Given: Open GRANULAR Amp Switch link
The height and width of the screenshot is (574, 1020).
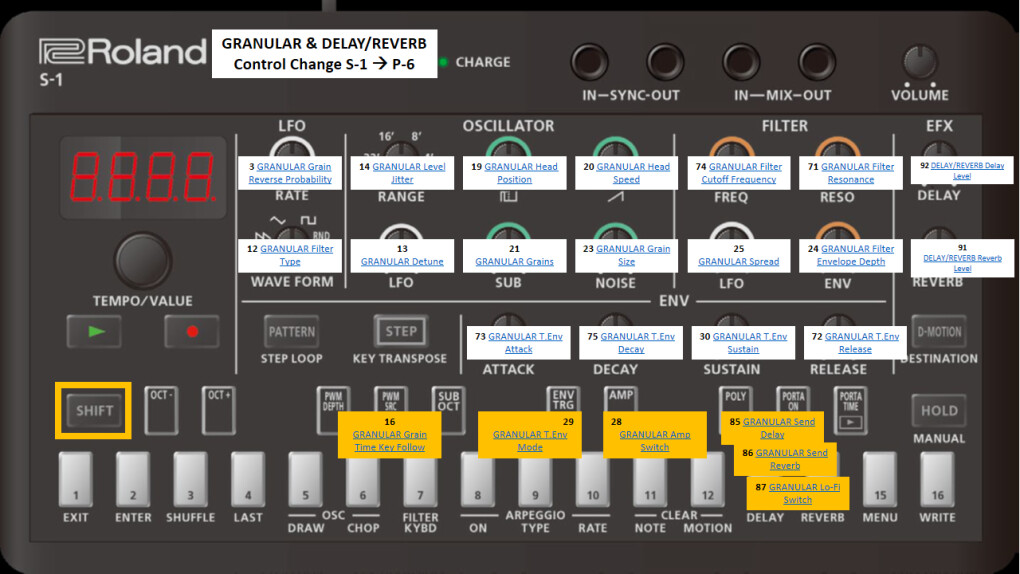Looking at the screenshot, I should click(654, 441).
